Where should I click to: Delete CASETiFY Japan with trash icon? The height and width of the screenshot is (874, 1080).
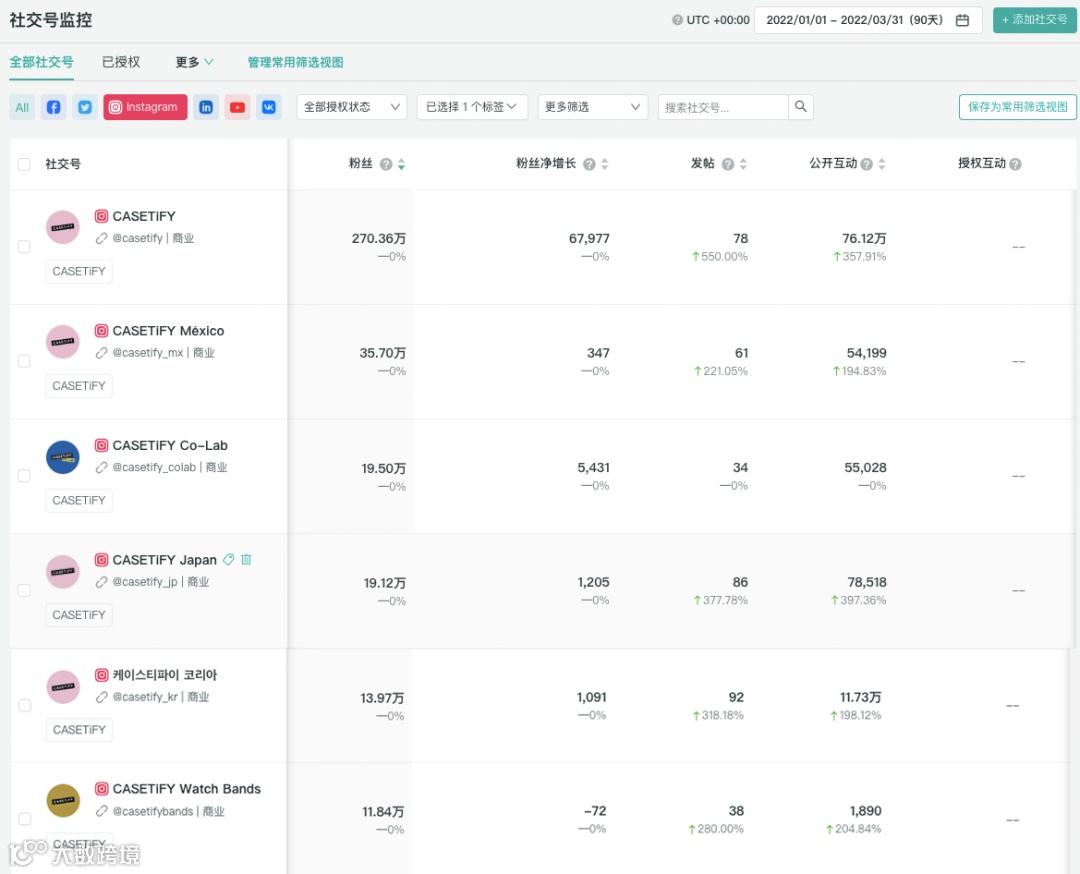(247, 559)
